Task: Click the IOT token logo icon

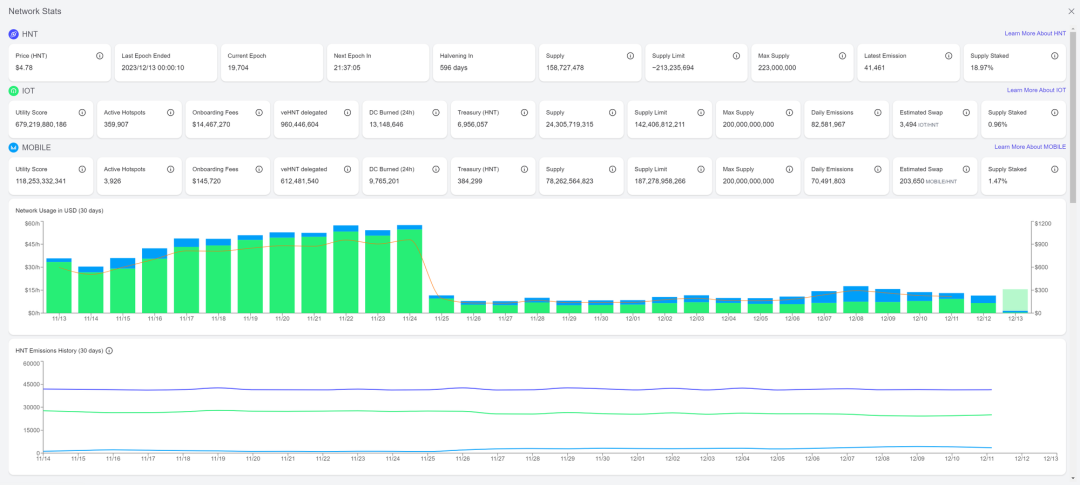Action: (x=14, y=91)
